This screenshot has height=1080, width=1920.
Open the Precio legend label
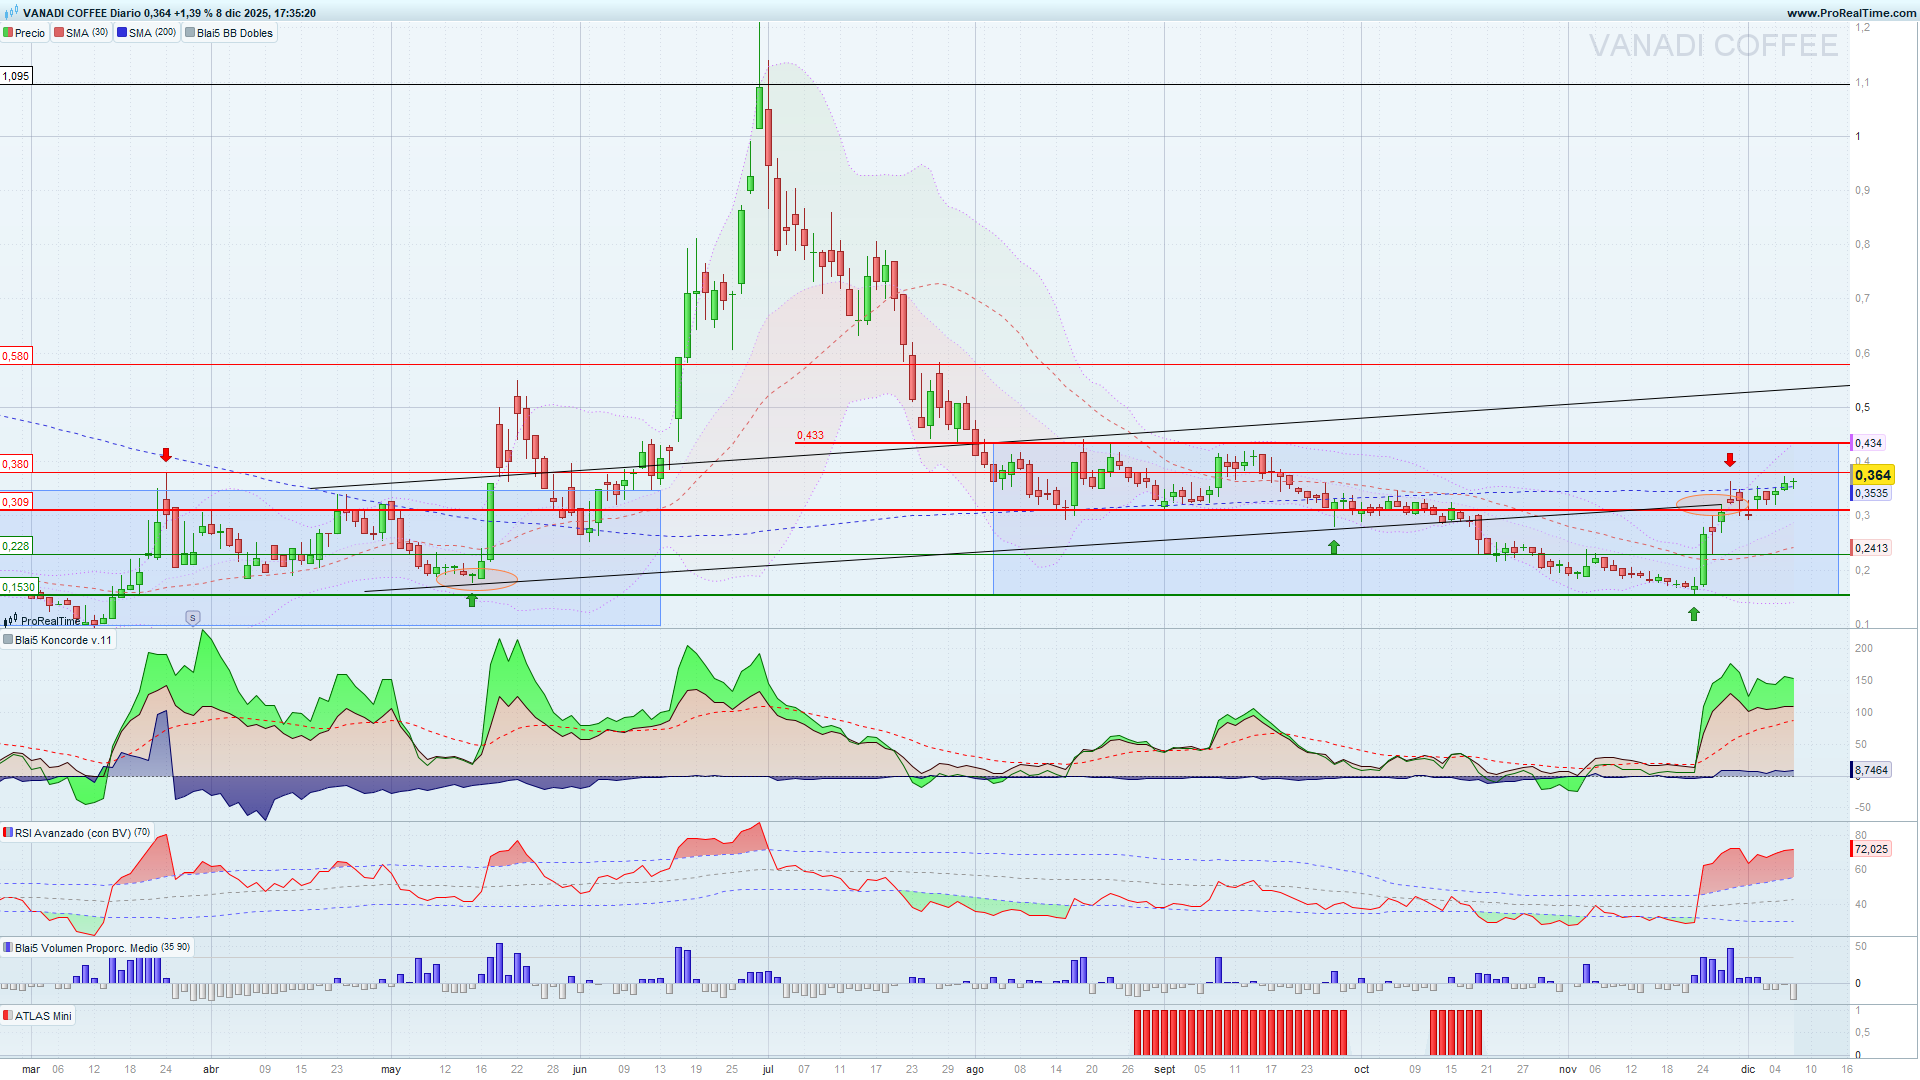30,33
